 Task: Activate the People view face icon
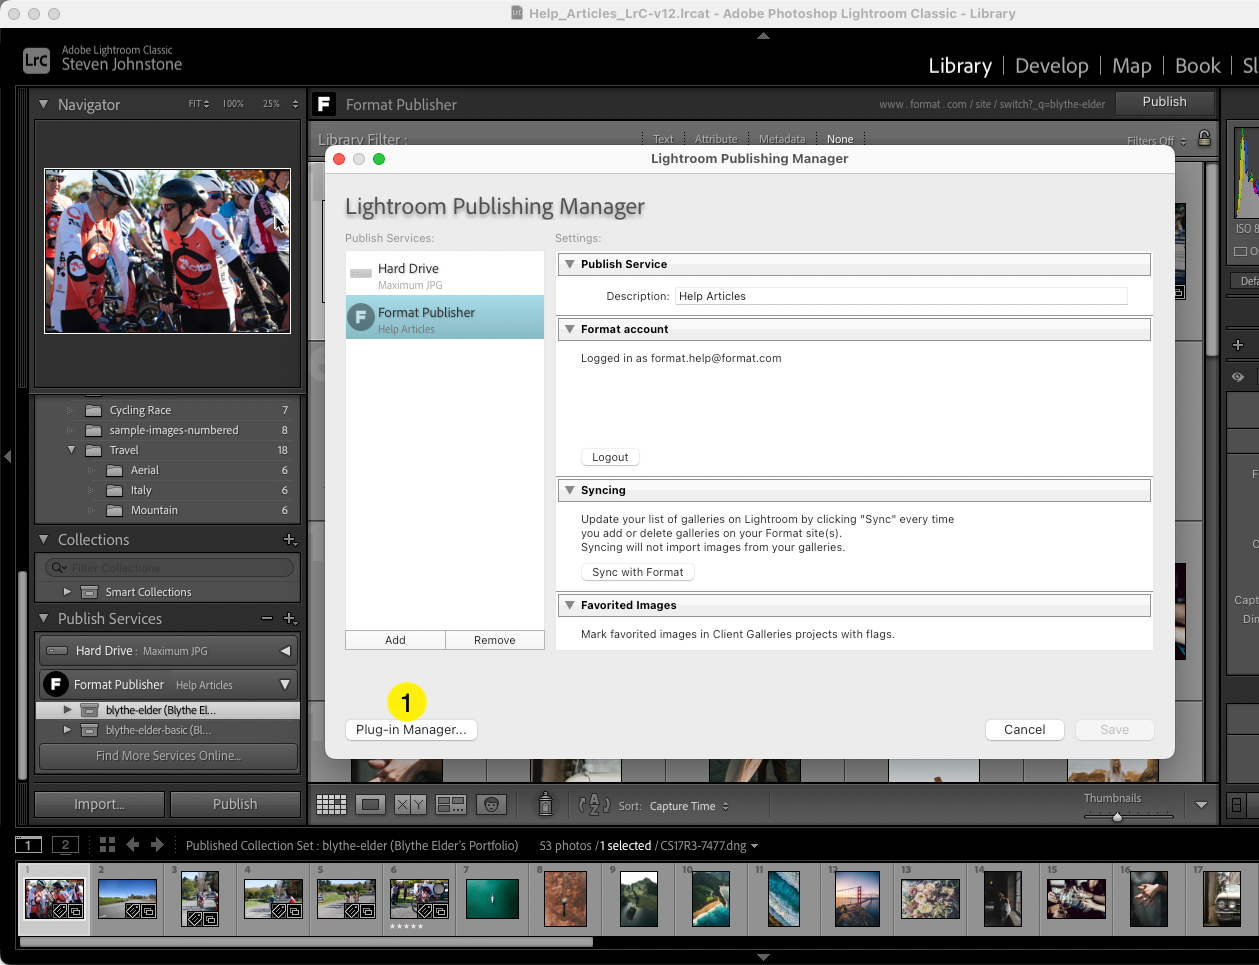tap(489, 804)
